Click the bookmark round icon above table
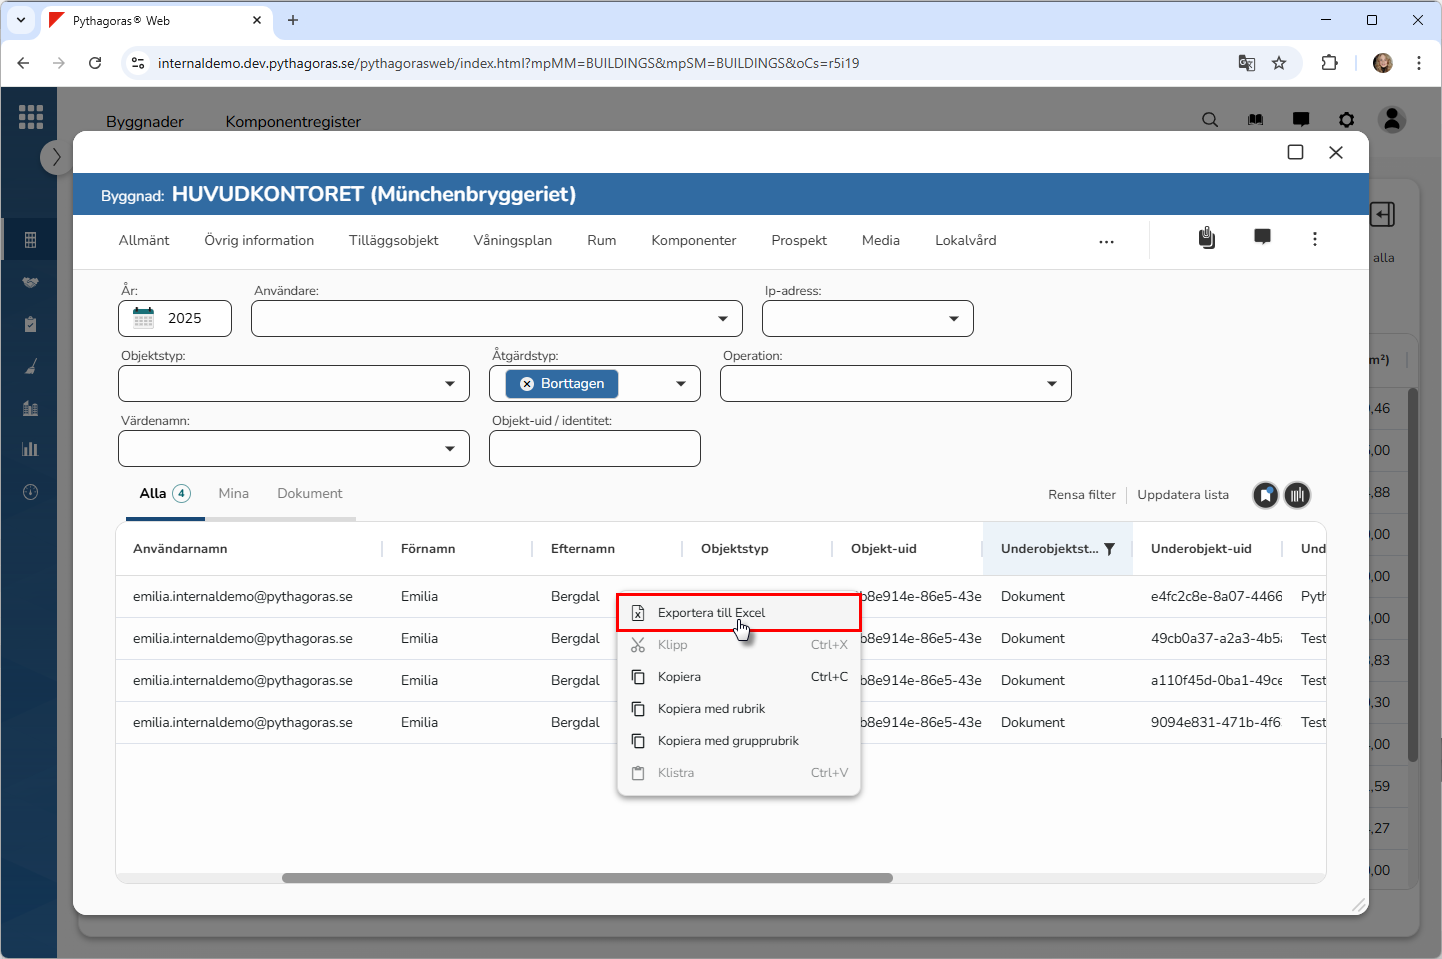The width and height of the screenshot is (1442, 959). [x=1266, y=495]
